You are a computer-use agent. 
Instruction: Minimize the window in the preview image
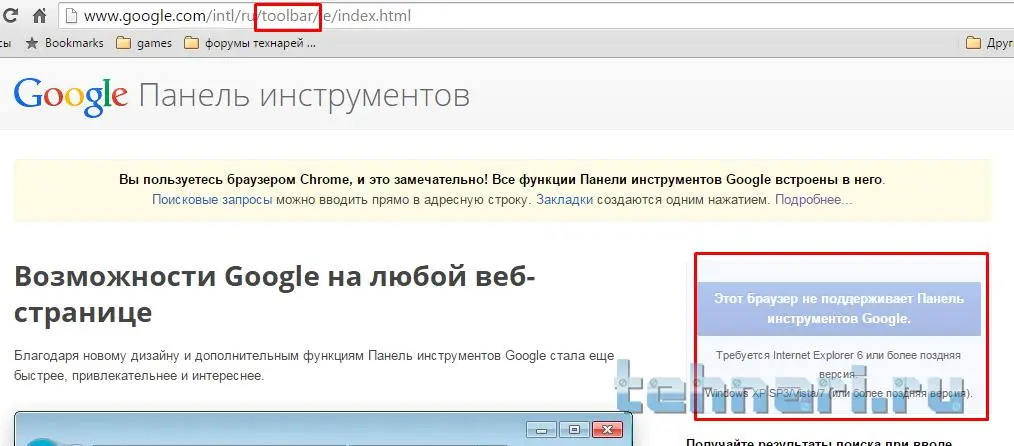click(541, 430)
